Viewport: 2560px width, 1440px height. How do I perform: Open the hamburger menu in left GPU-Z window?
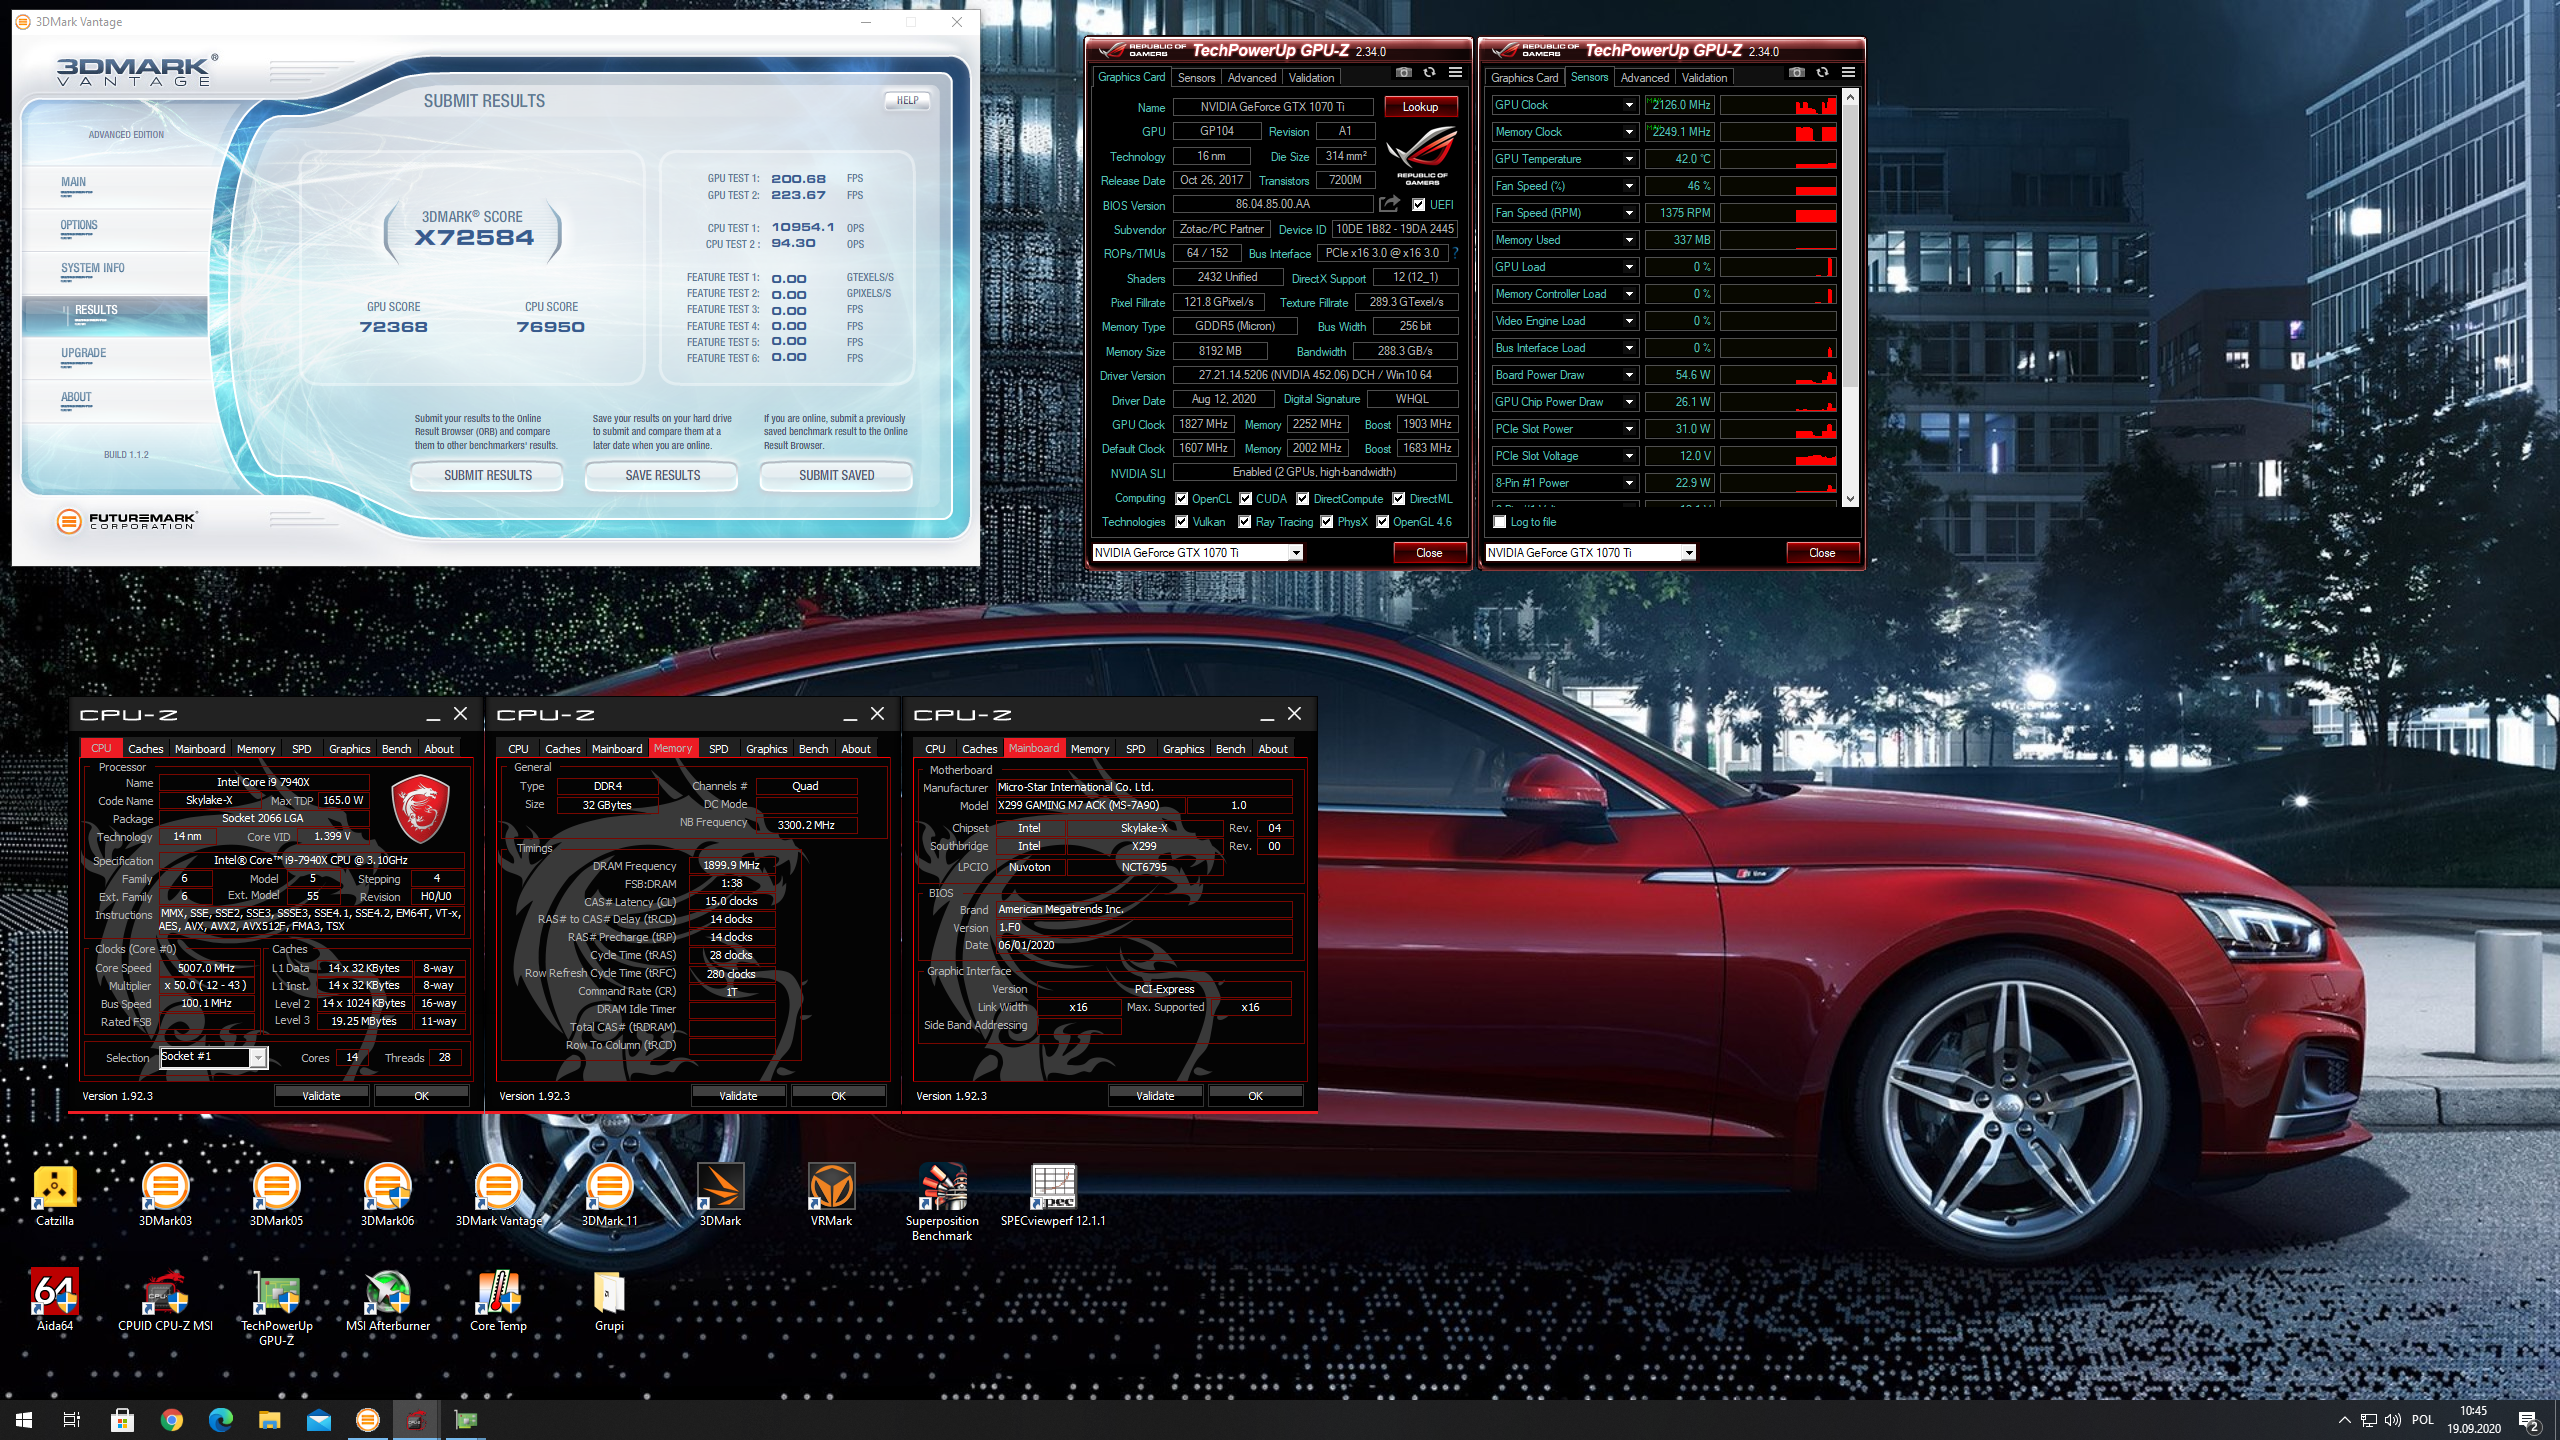coord(1456,73)
